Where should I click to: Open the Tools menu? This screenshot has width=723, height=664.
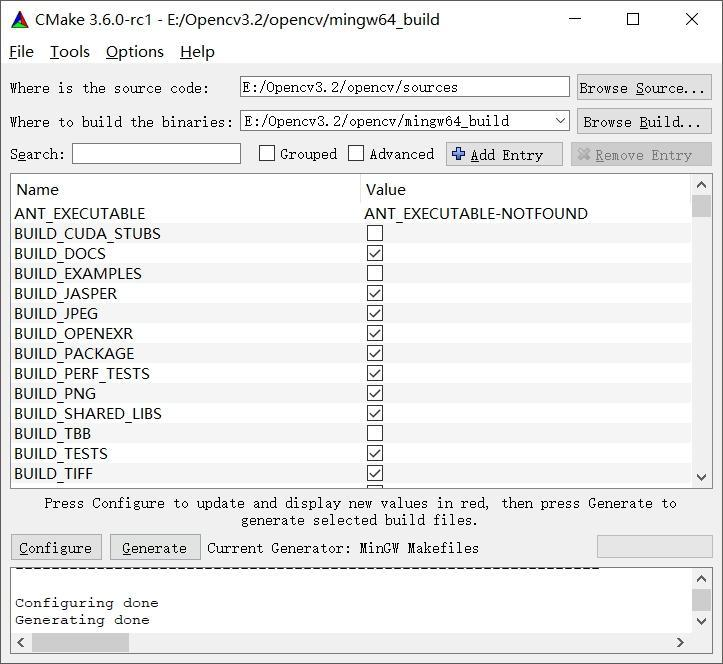pos(69,52)
